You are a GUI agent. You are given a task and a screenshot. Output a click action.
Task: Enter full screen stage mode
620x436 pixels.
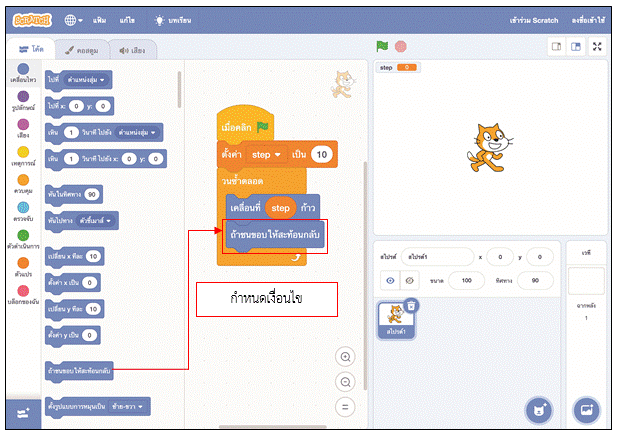pos(597,46)
